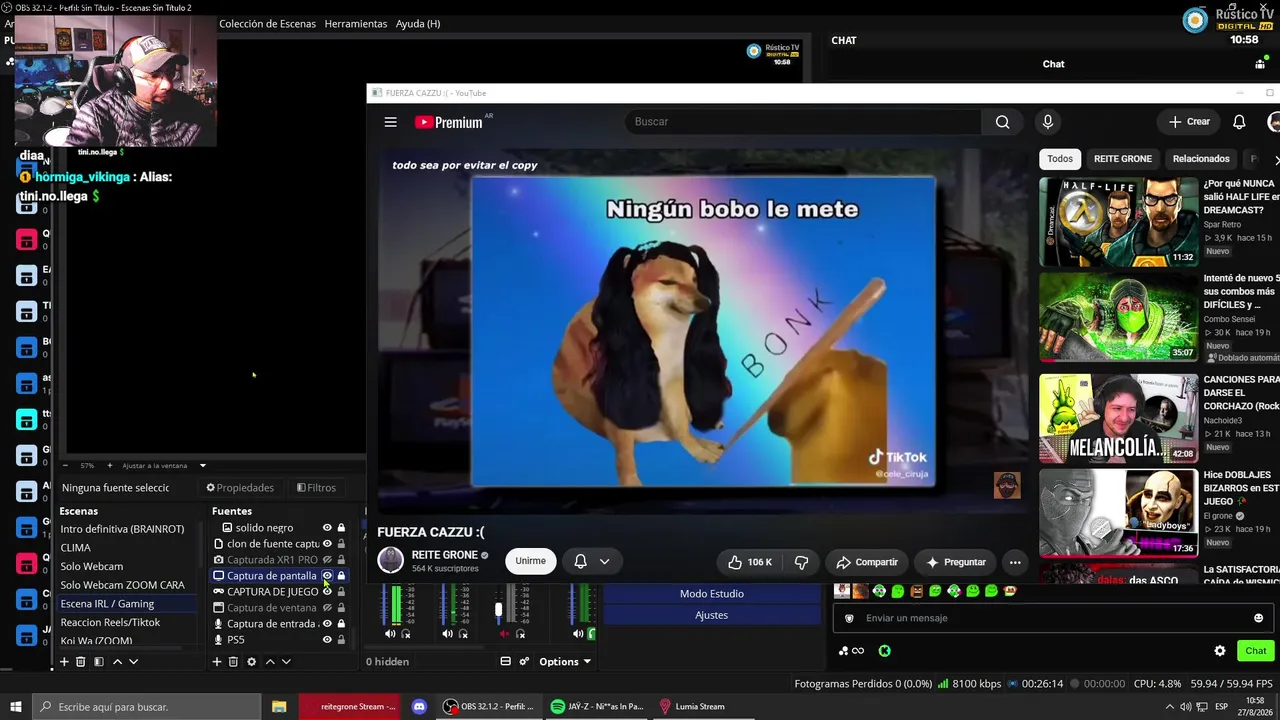The height and width of the screenshot is (720, 1280).
Task: Open the video's more actions ellipsis
Action: (1015, 562)
